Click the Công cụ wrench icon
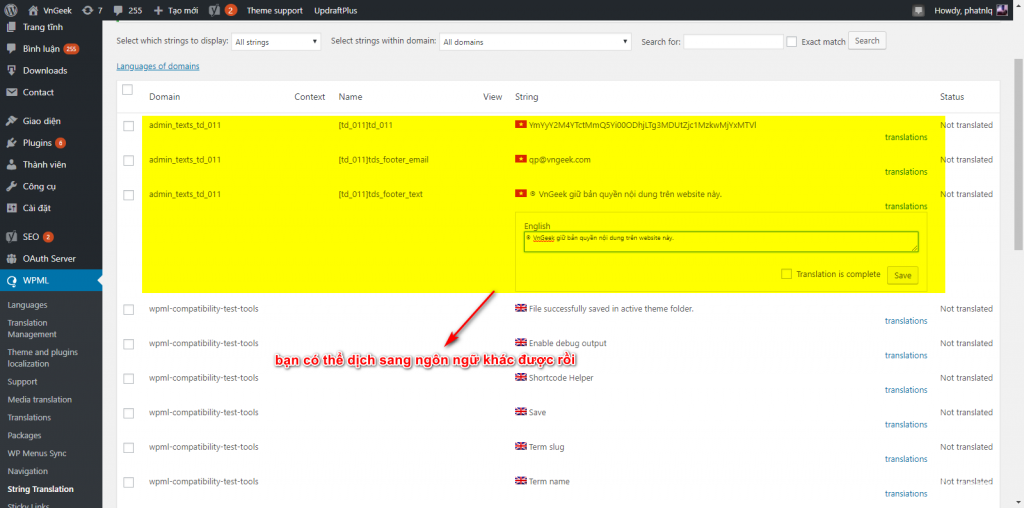This screenshot has width=1024, height=508. [x=11, y=186]
